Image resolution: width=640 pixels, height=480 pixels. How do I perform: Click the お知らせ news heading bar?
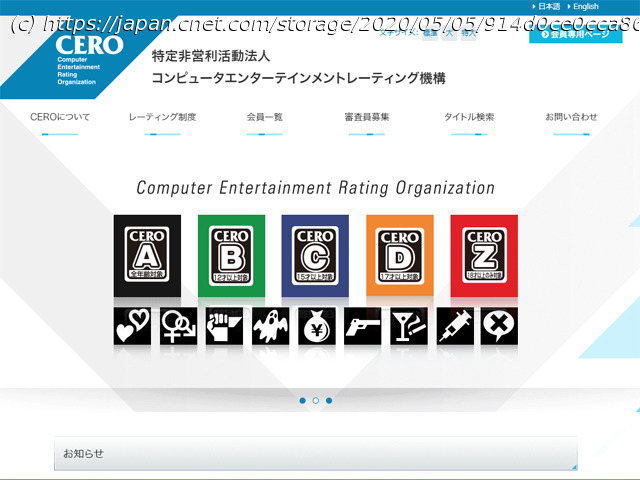click(x=316, y=453)
